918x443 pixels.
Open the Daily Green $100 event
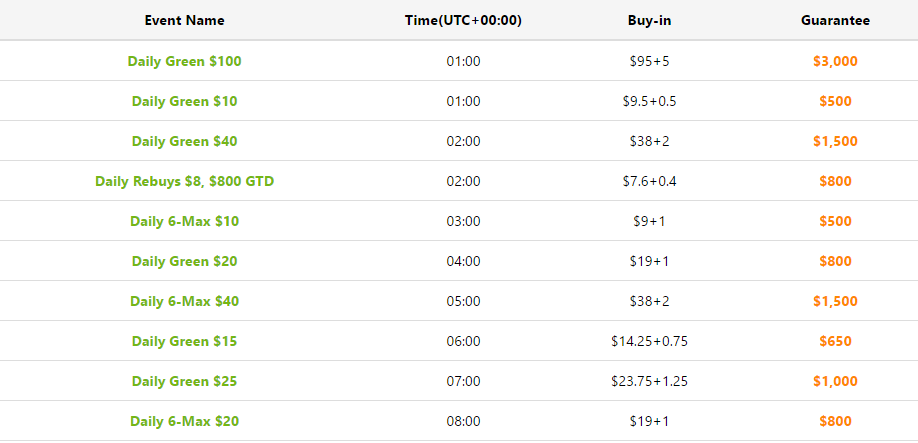[x=184, y=61]
